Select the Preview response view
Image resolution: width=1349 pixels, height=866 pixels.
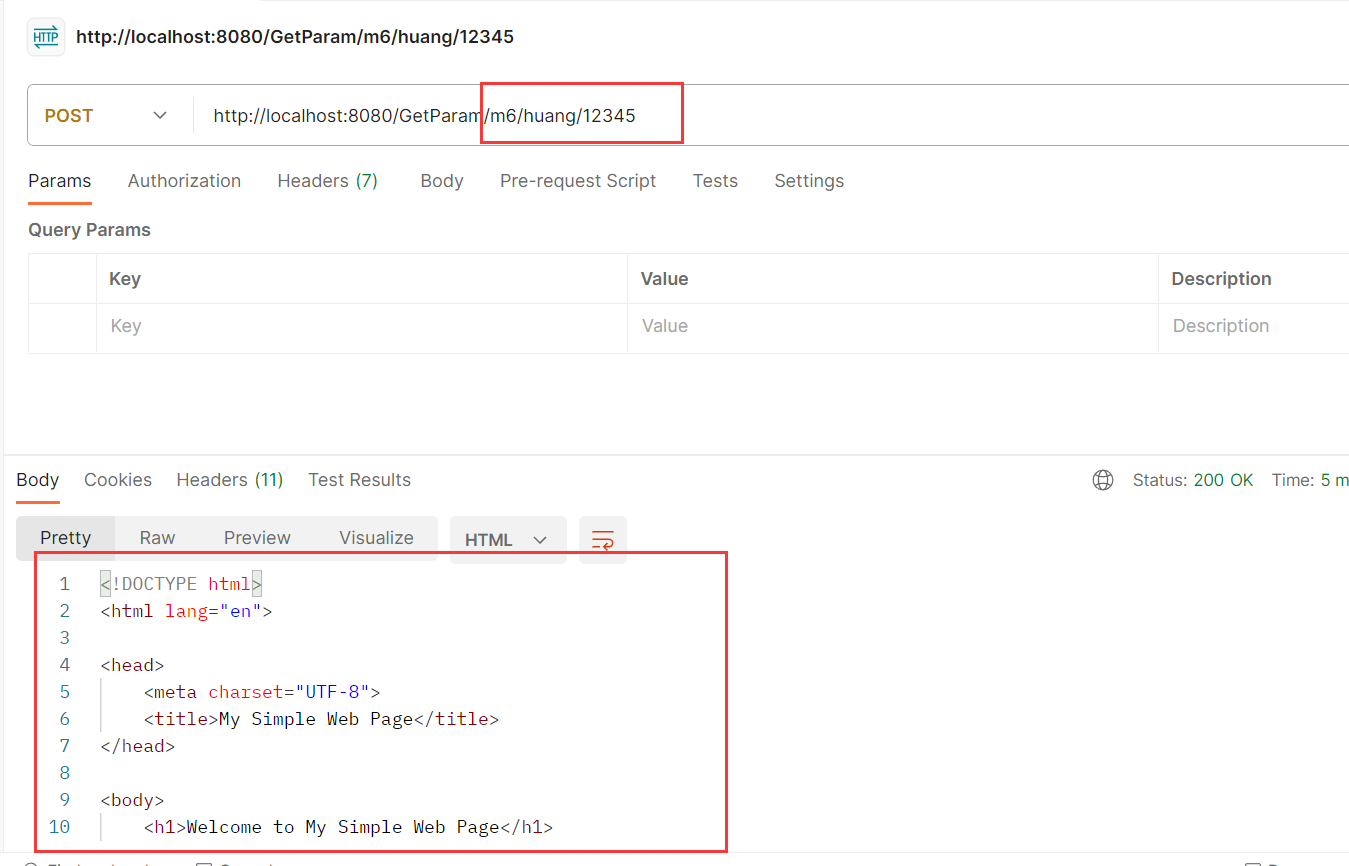[257, 538]
